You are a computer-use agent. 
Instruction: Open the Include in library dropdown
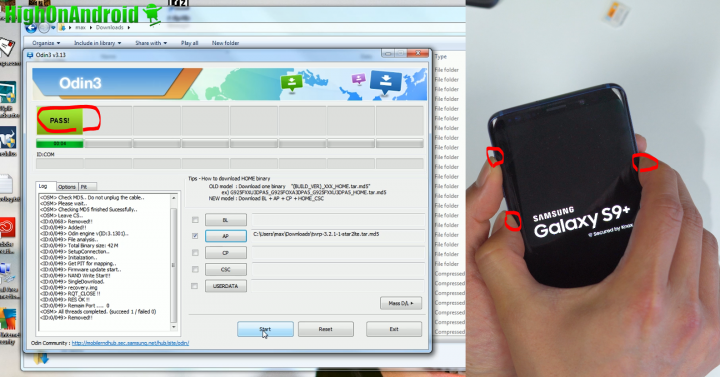(97, 43)
